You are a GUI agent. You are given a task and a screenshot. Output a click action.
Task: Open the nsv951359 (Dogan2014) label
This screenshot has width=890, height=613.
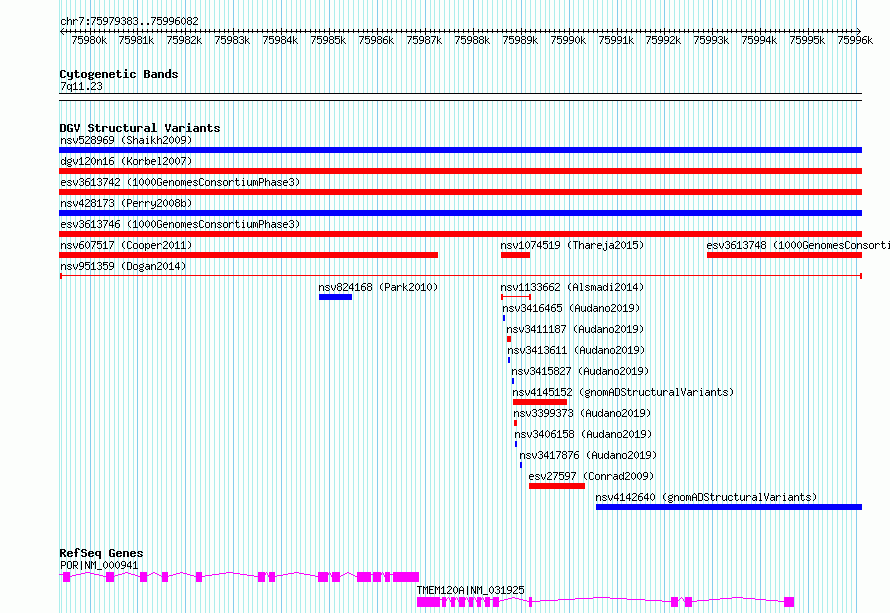coord(123,266)
